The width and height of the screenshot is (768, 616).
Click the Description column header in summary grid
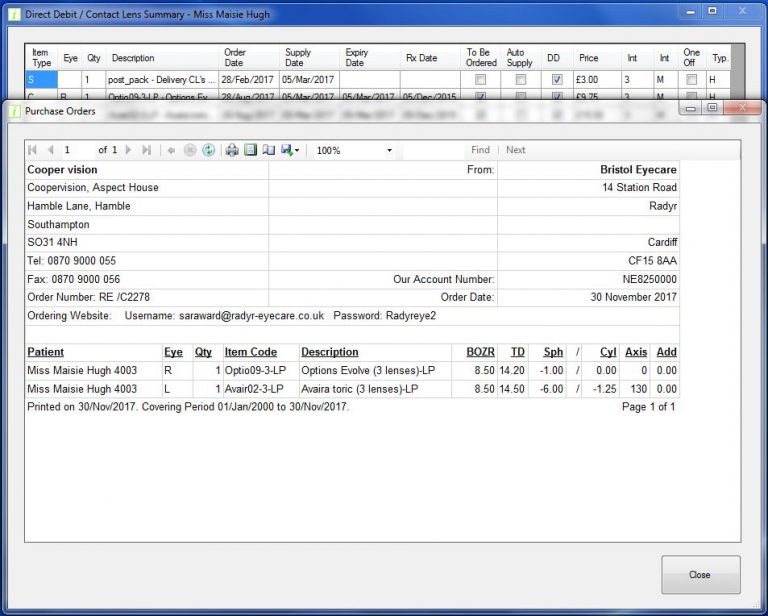(x=162, y=58)
